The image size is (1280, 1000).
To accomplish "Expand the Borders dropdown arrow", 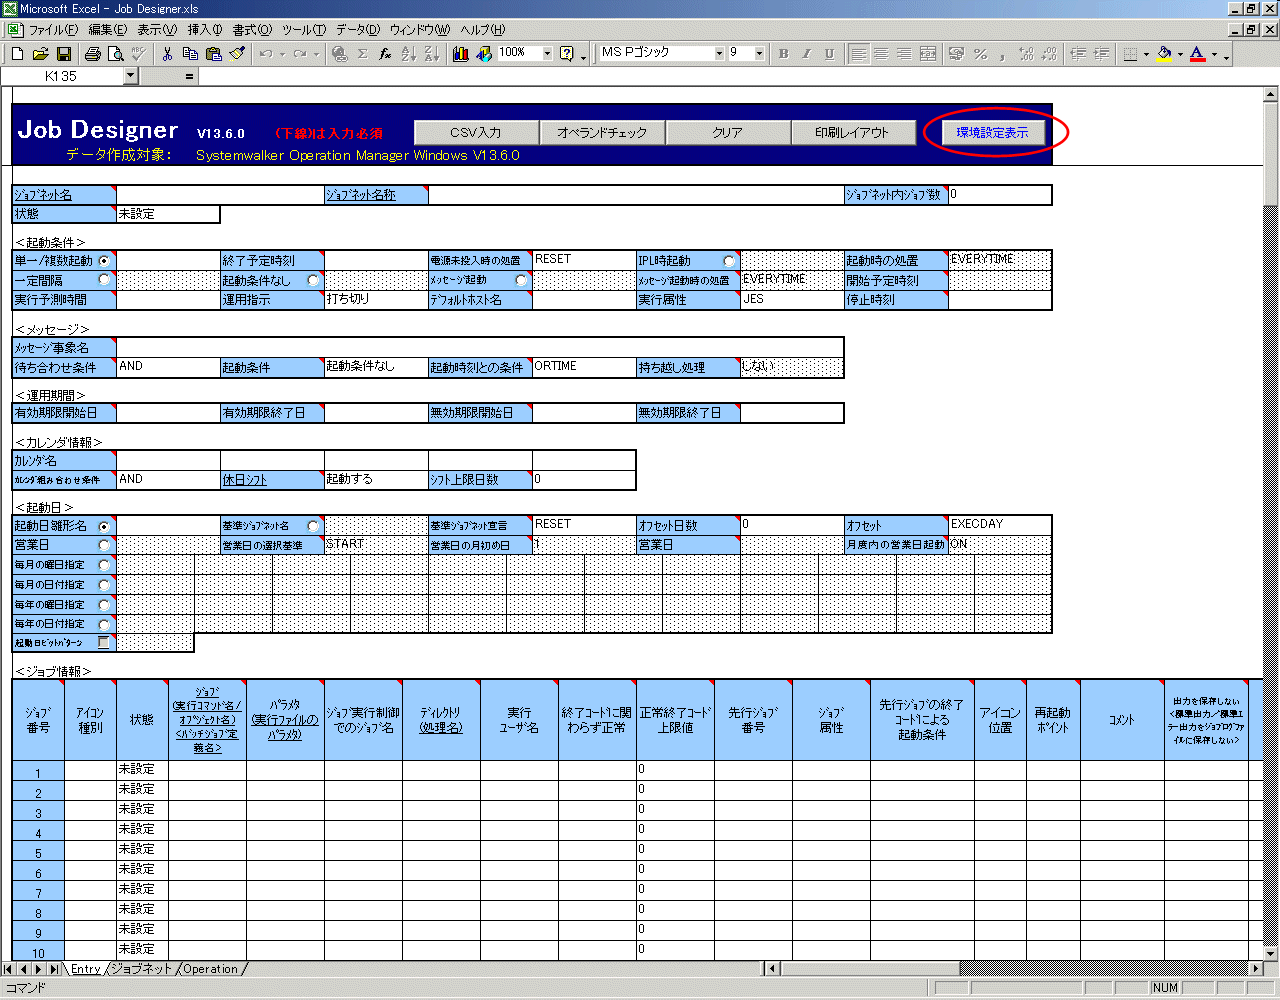I will 1146,54.
